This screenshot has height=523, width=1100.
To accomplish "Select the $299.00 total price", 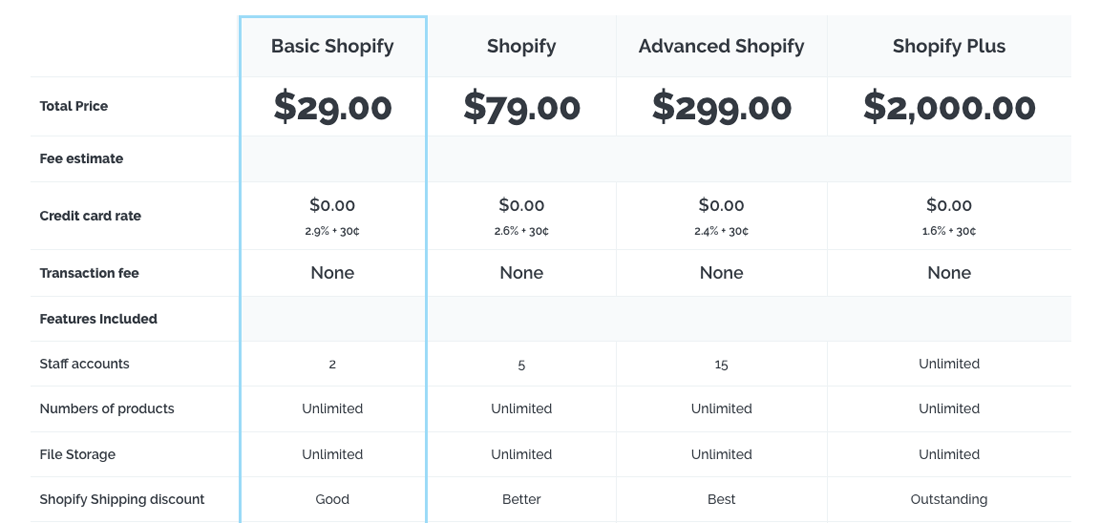I will [x=721, y=107].
